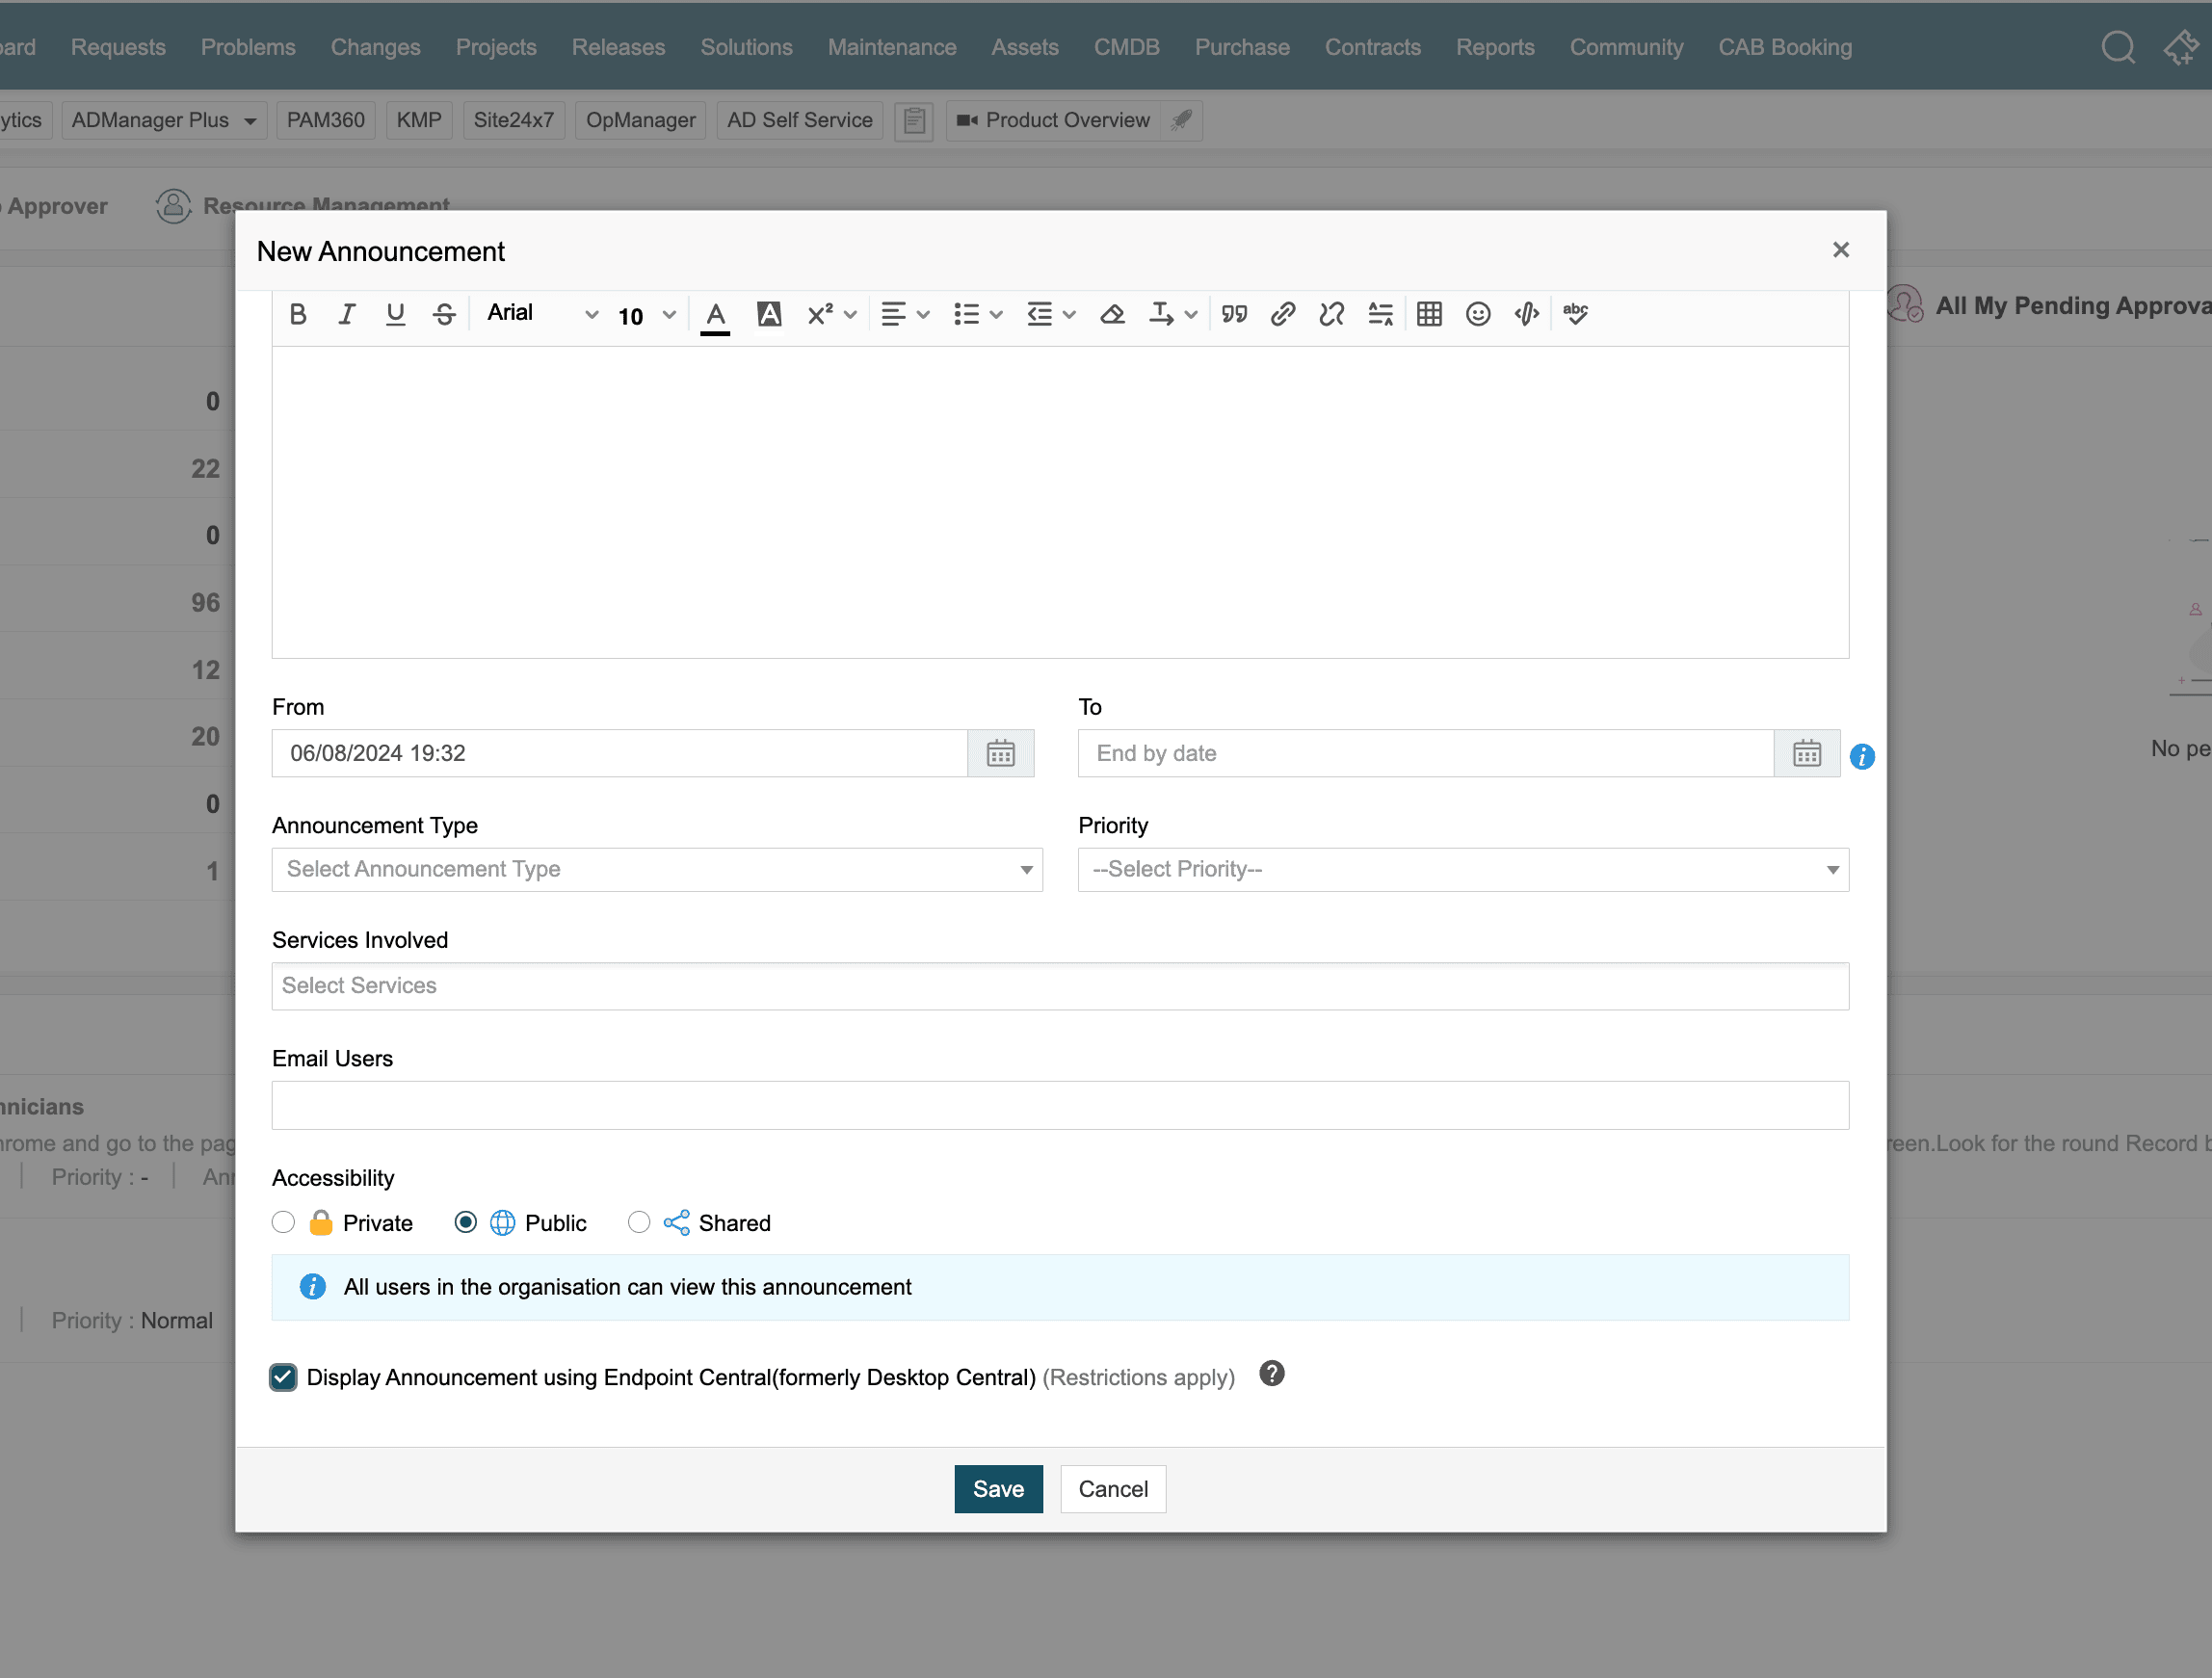This screenshot has height=1678, width=2212.
Task: Select the Private accessibility option
Action: (x=283, y=1222)
